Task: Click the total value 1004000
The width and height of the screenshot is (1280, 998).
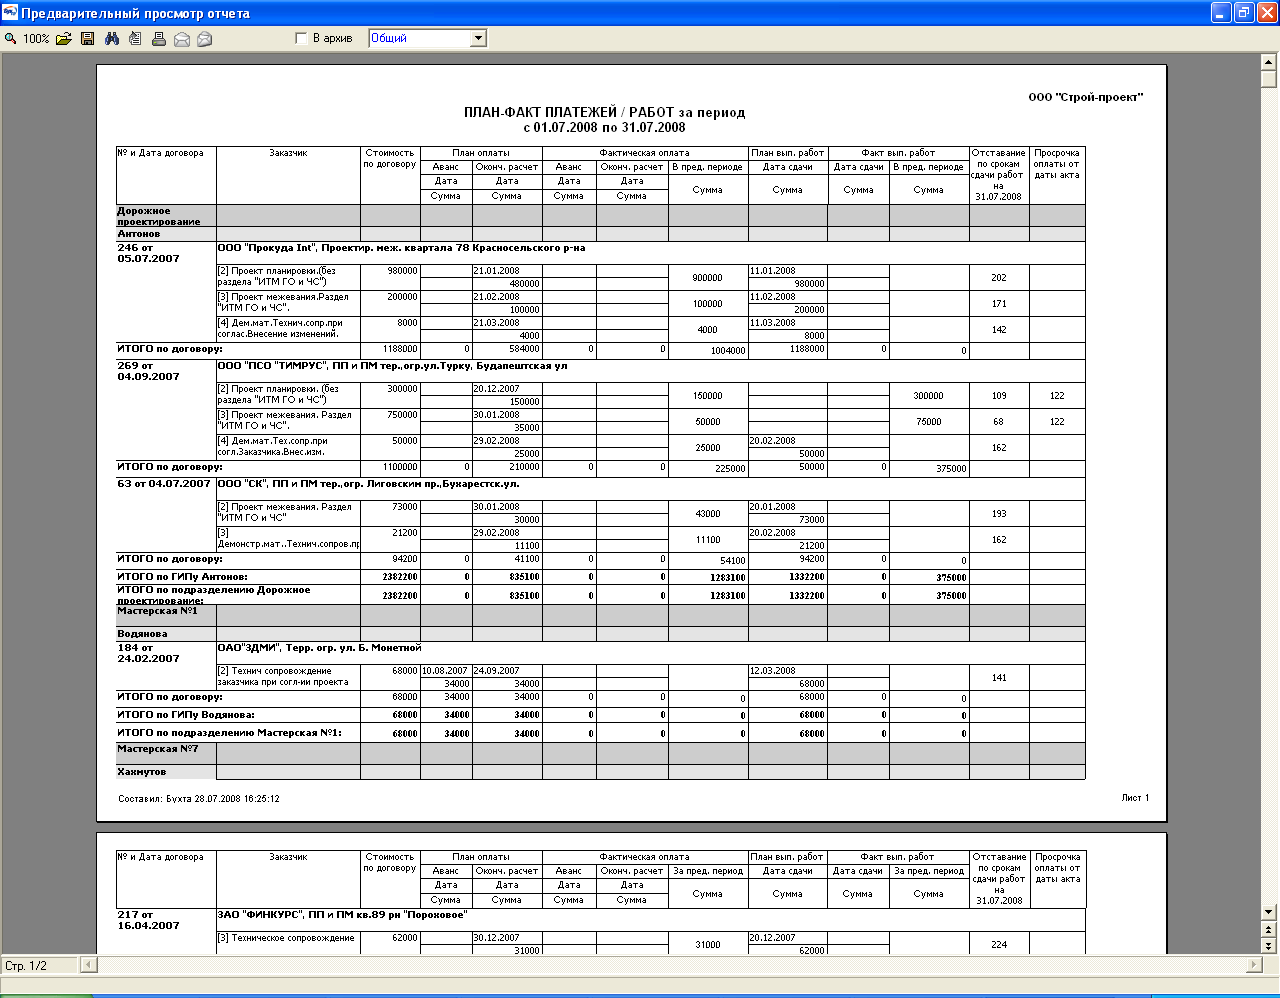Action: (727, 351)
